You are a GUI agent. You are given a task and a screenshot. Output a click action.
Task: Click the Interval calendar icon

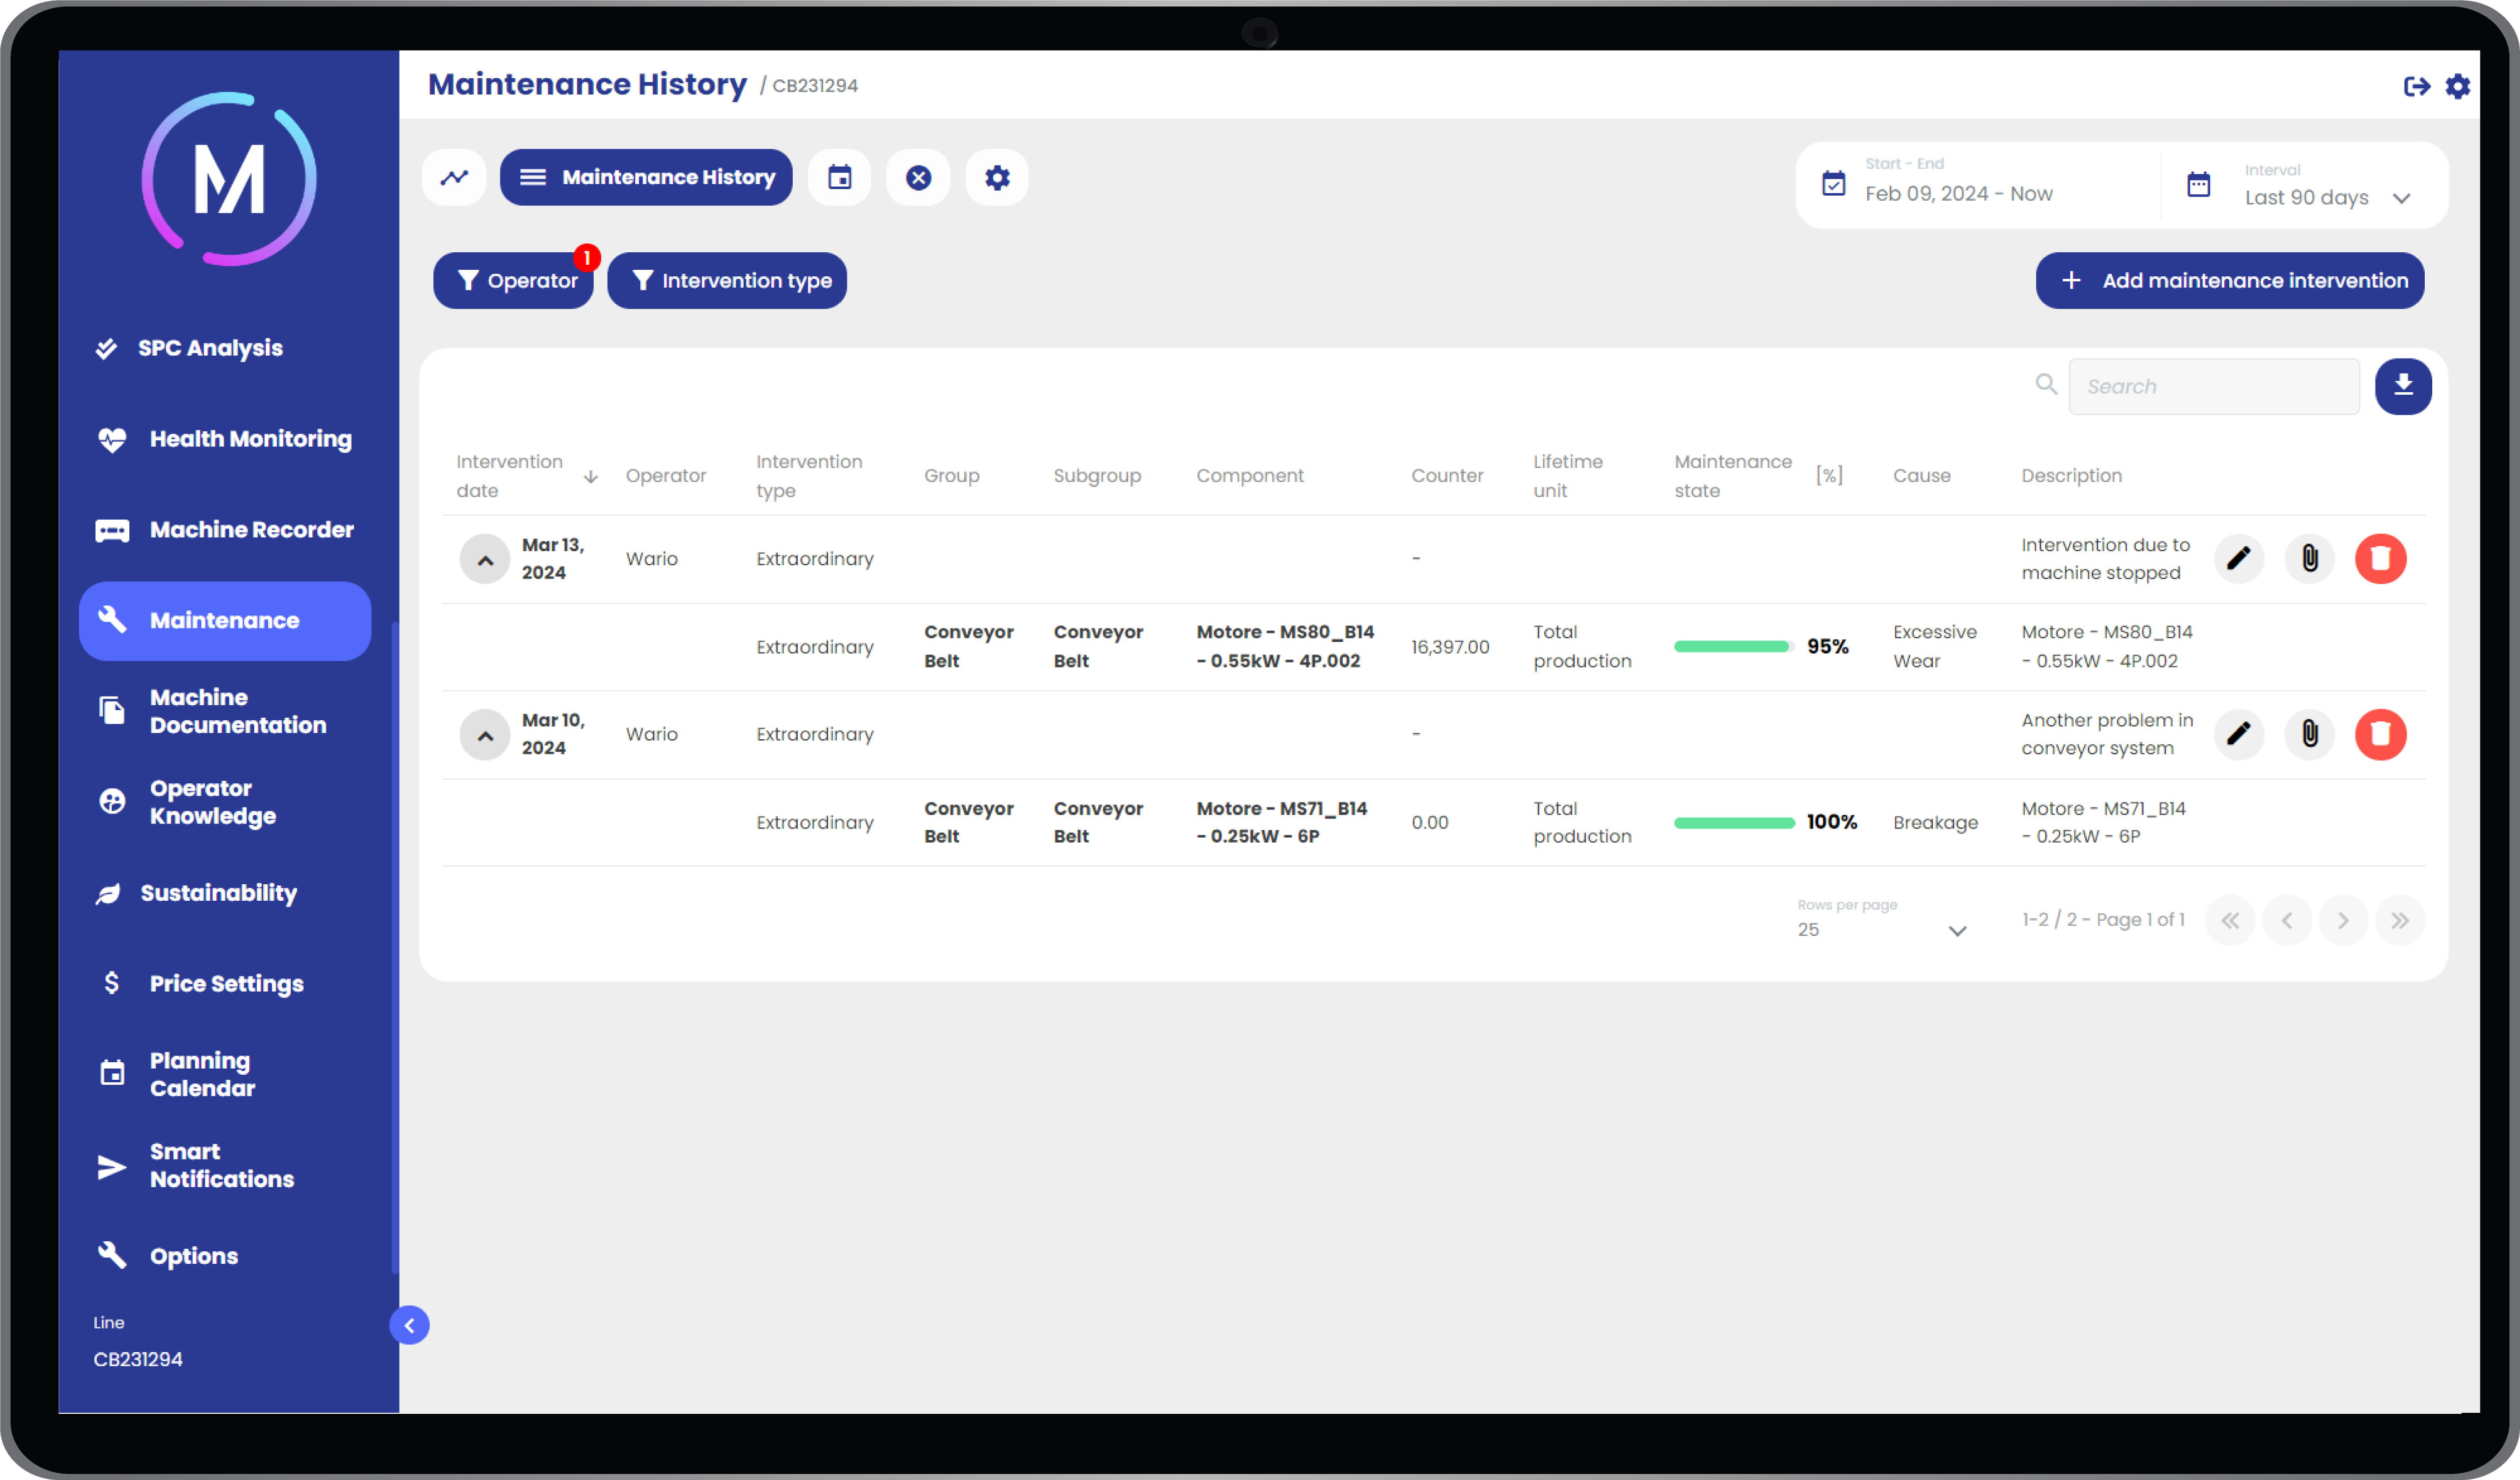[x=2198, y=184]
